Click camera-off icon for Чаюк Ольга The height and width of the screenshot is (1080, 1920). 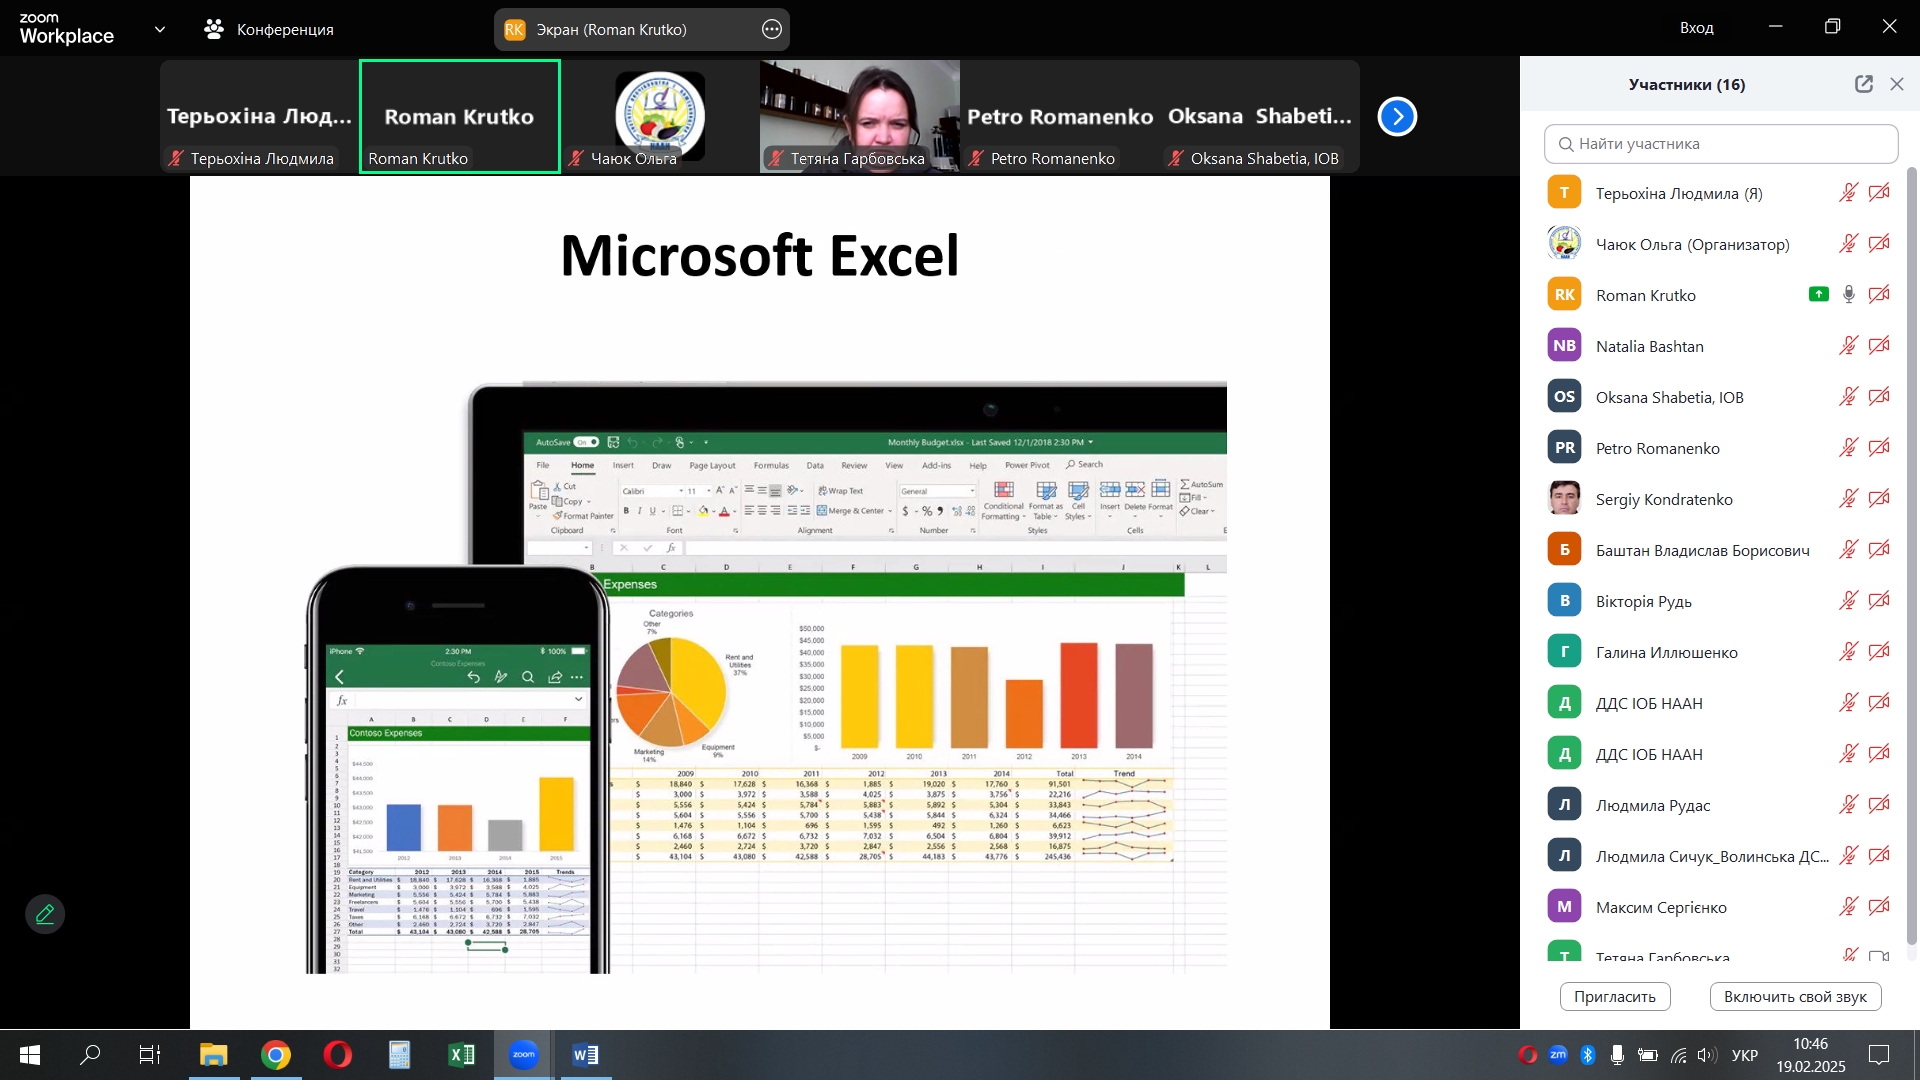point(1879,244)
